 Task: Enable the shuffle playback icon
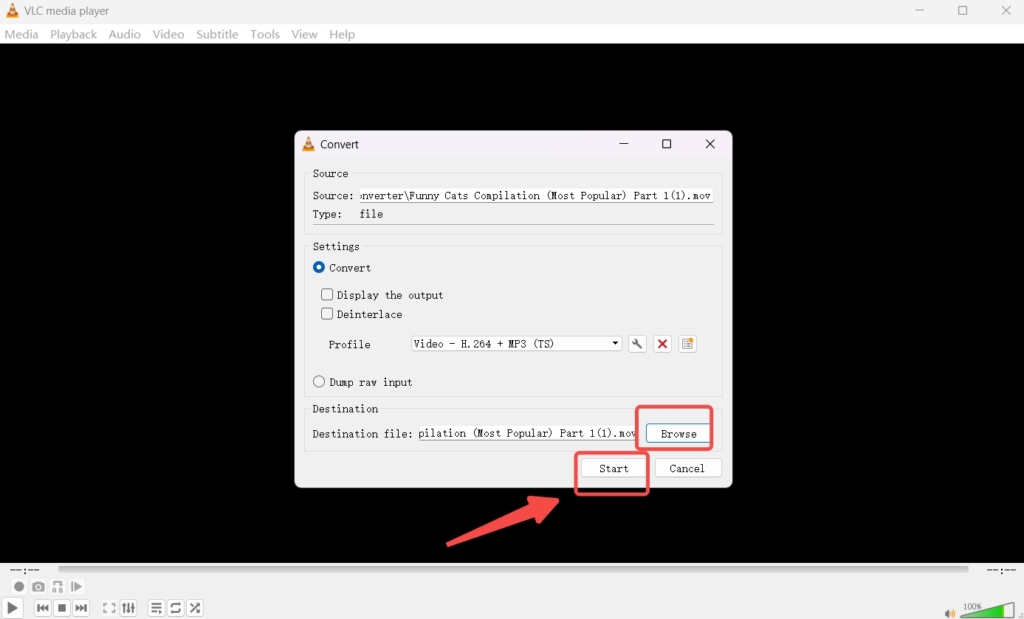[x=195, y=607]
